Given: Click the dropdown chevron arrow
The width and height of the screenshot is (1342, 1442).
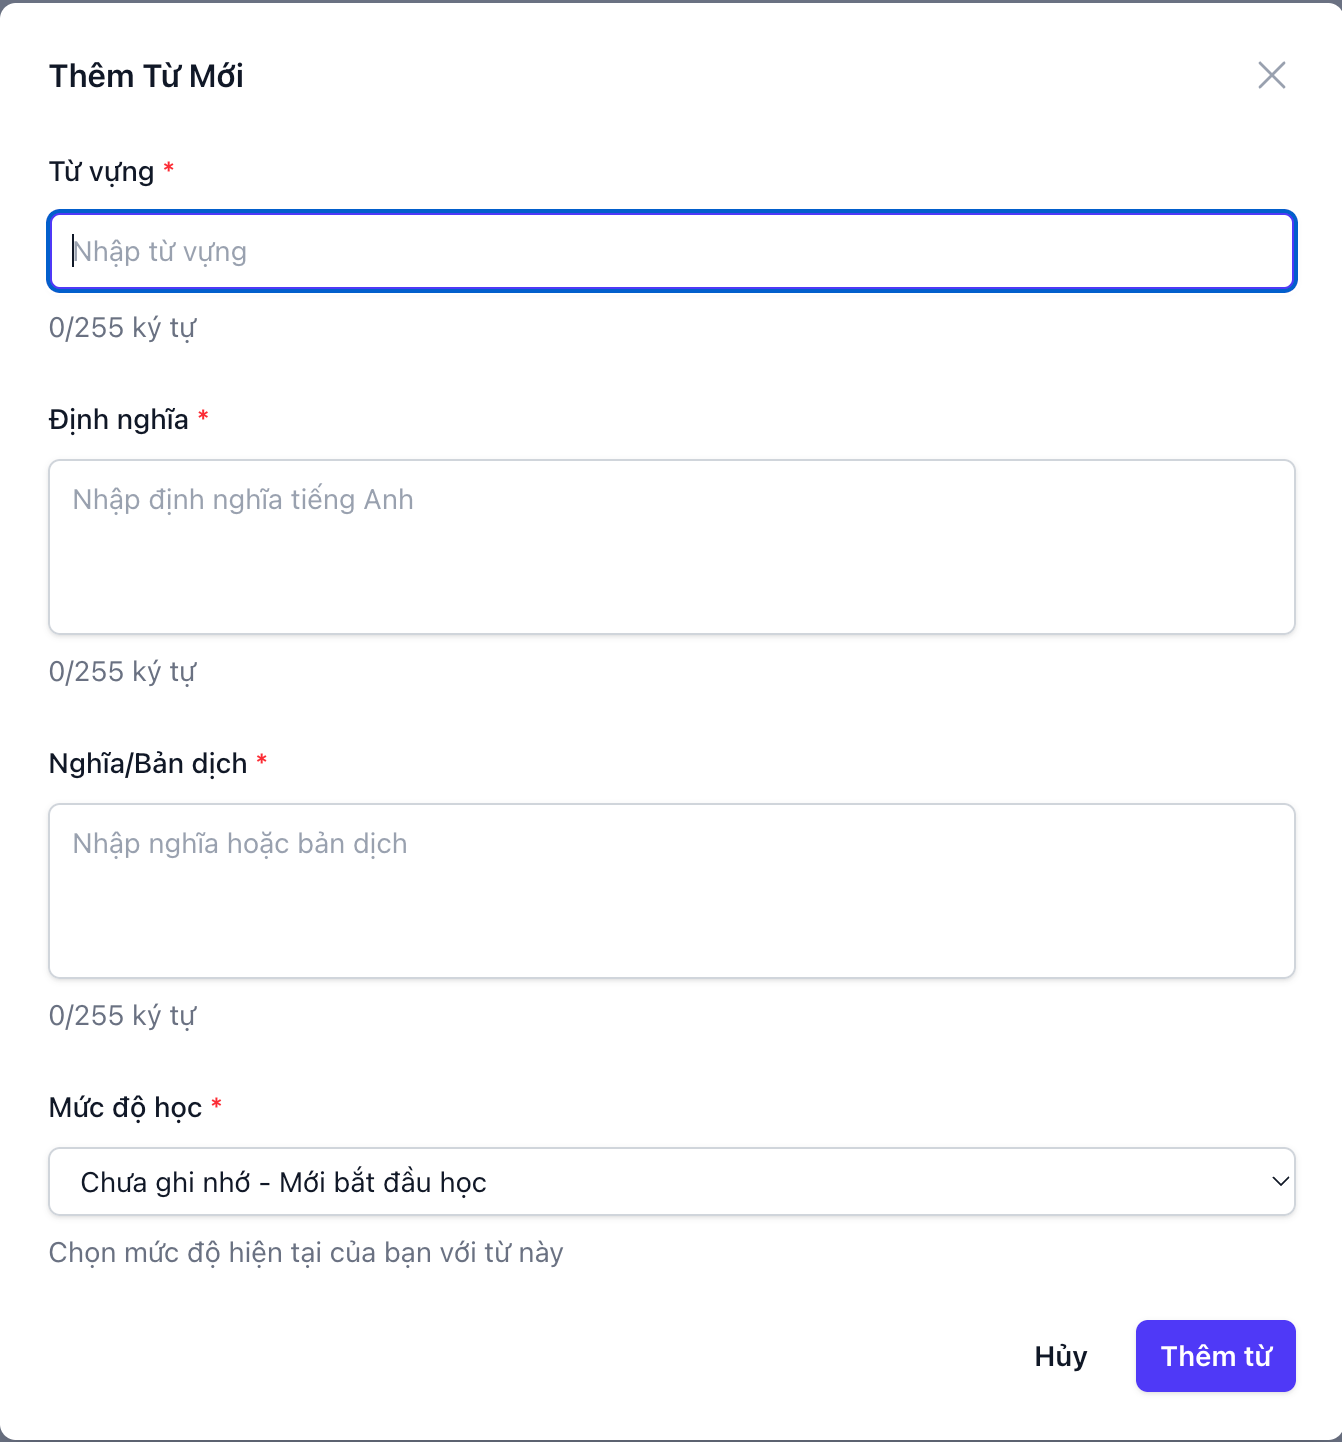Looking at the screenshot, I should coord(1281,1181).
